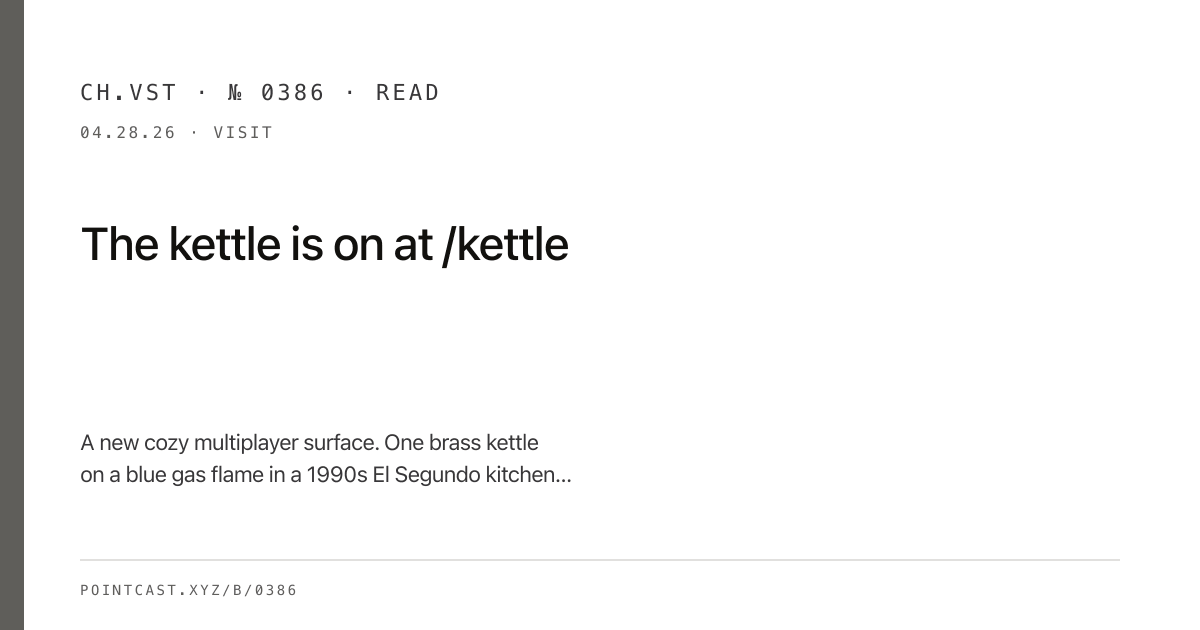Viewport: 1200px width, 630px height.
Task: Open the POINTCAST.XYZ/B/0386 footer URL
Action: click(x=189, y=590)
